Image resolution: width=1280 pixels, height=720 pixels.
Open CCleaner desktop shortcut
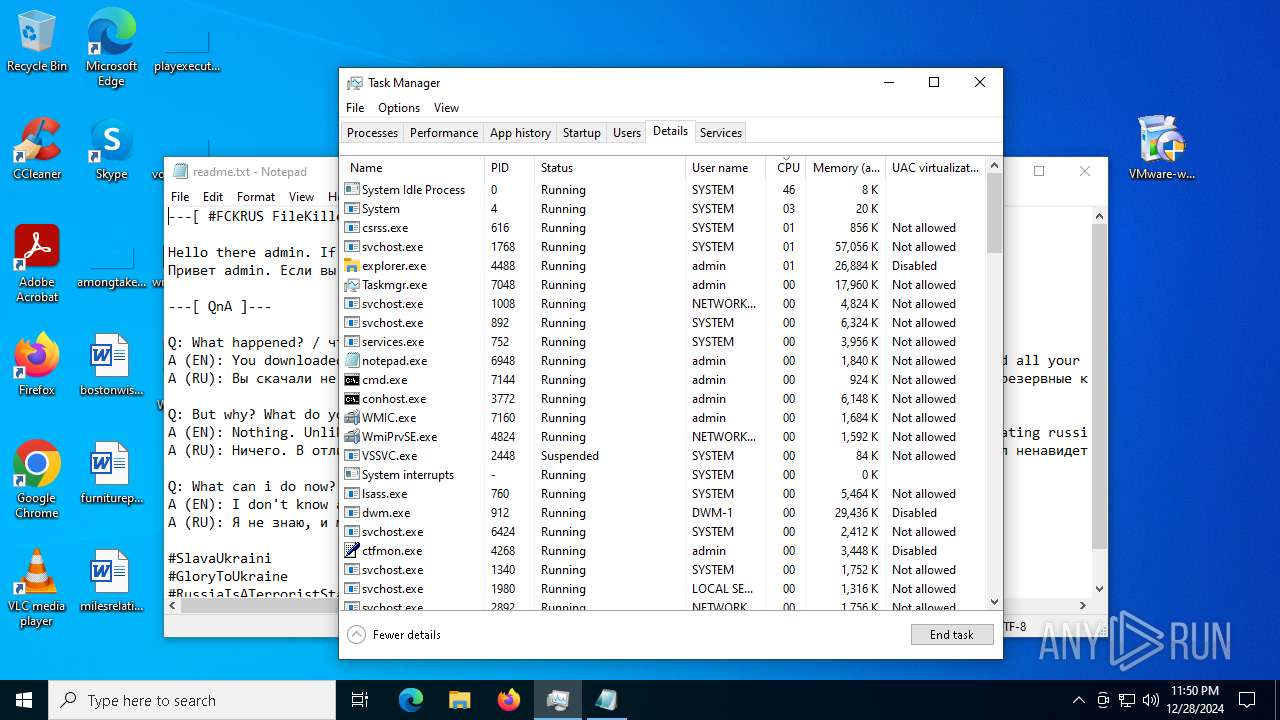[x=37, y=150]
